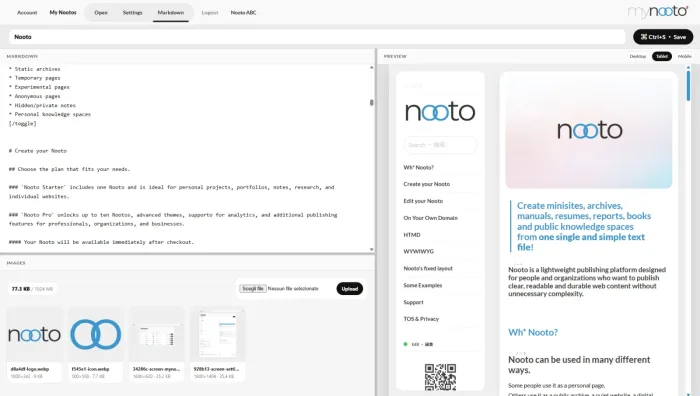Click the QR code in preview sidebar
The height and width of the screenshot is (396, 700).
440,376
